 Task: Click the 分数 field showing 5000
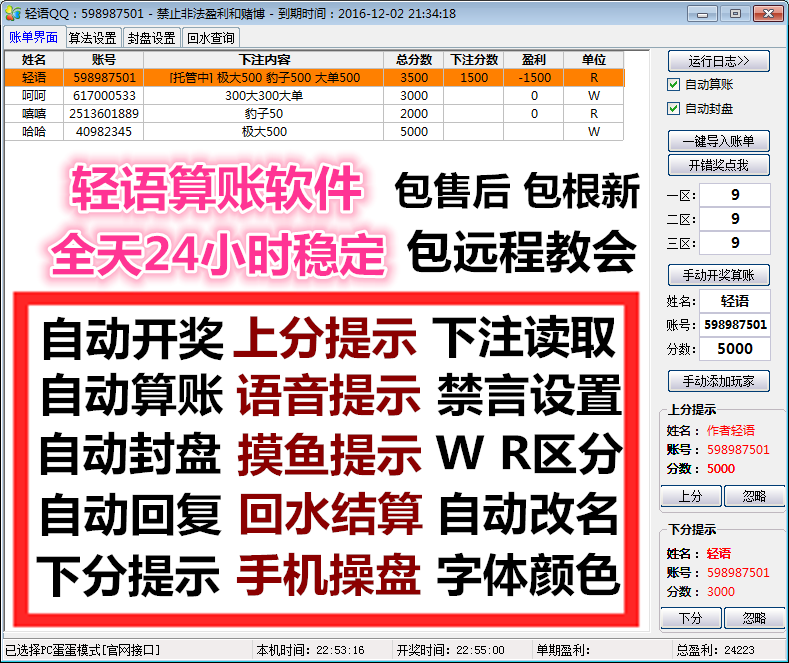735,349
